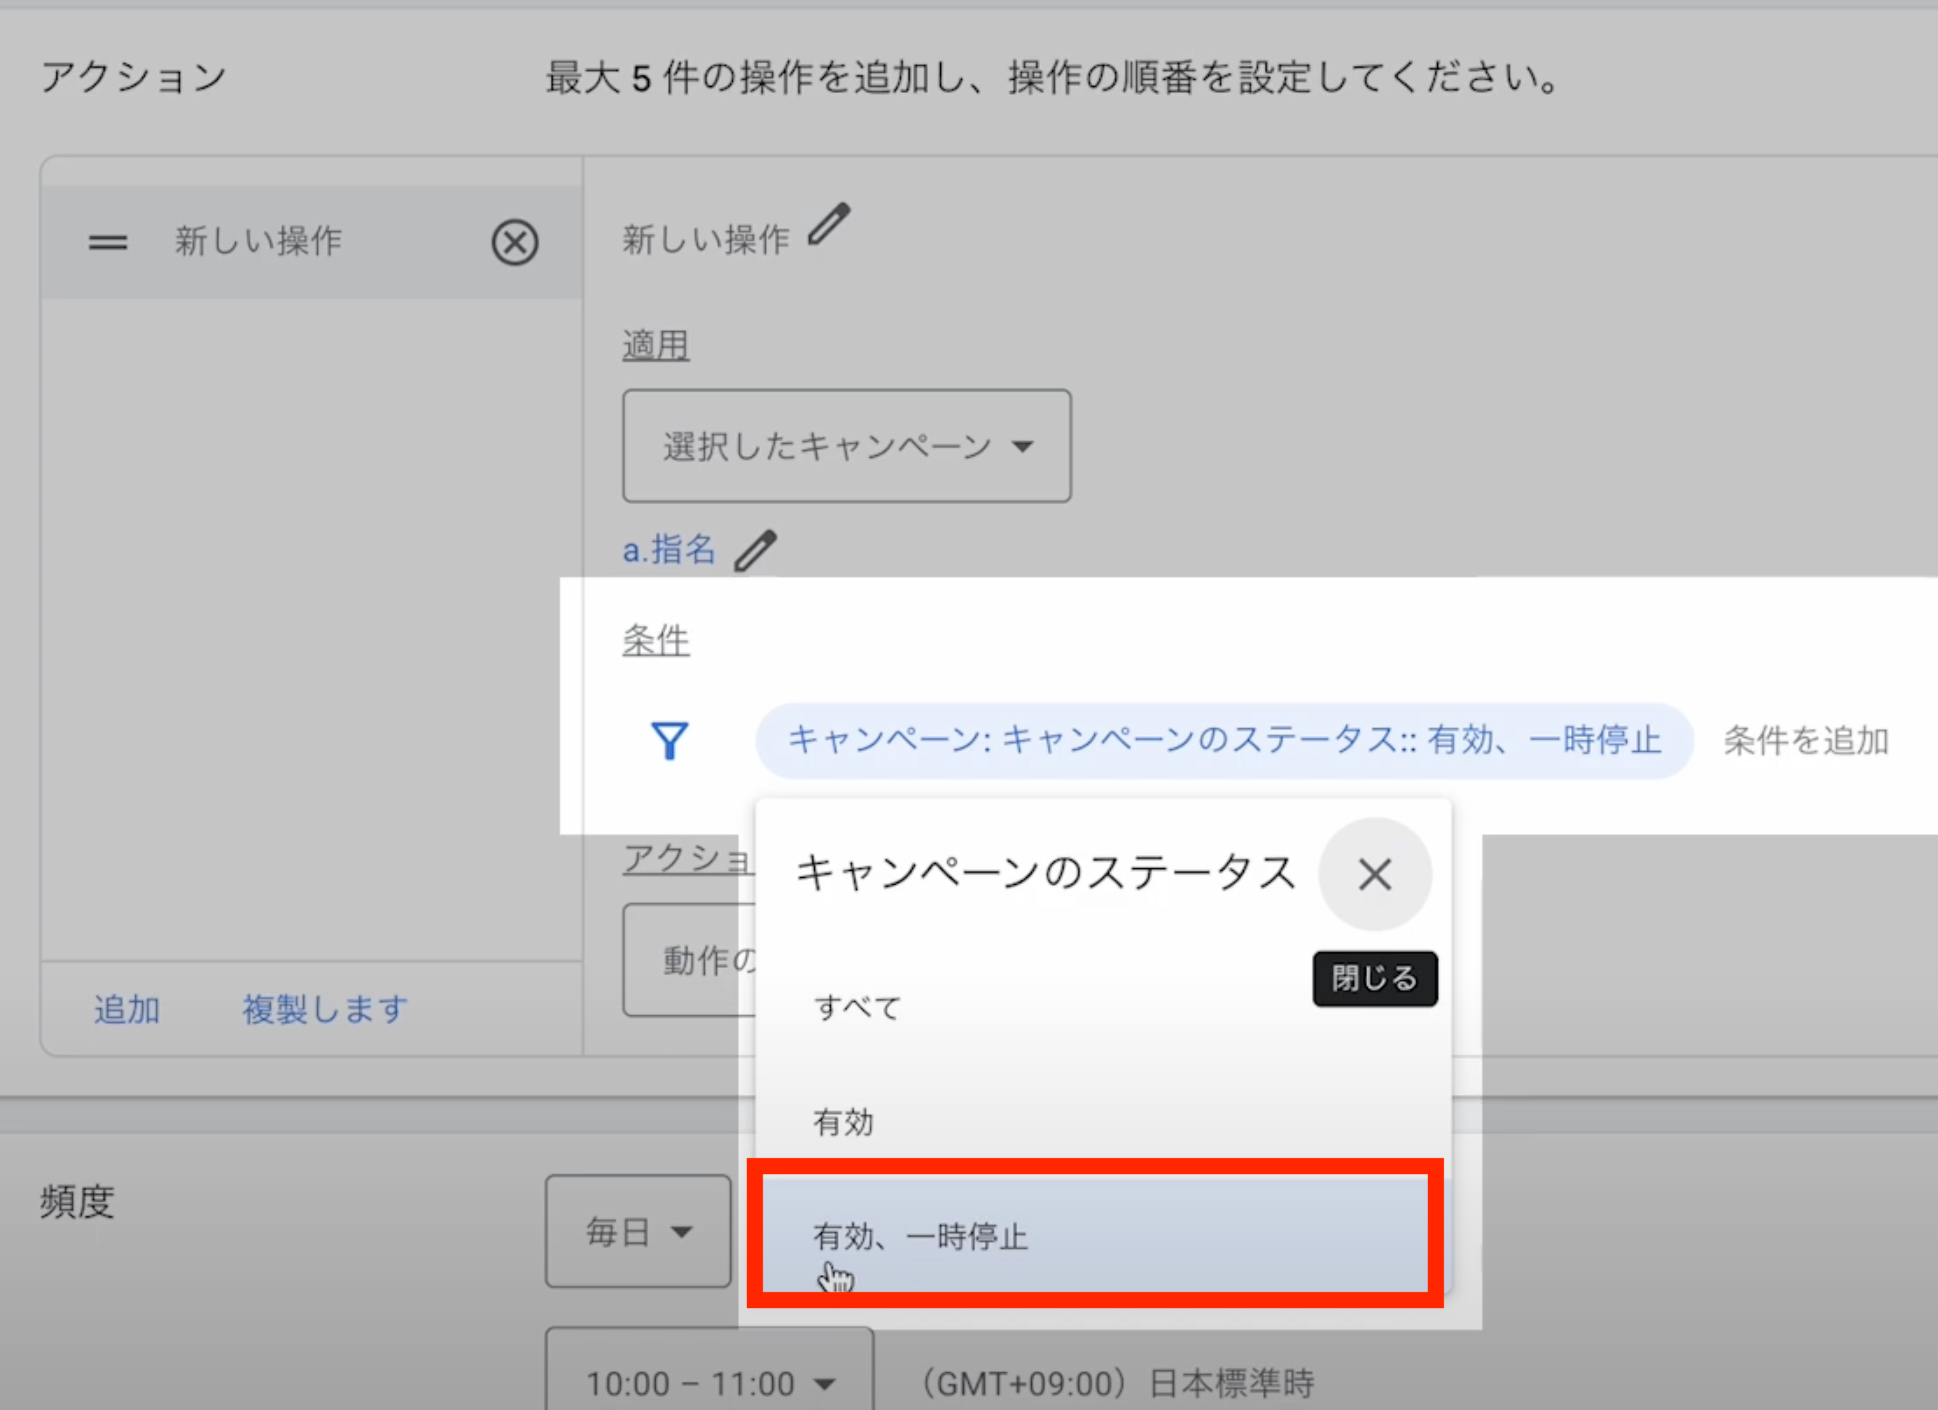Image resolution: width=1938 pixels, height=1410 pixels.
Task: Click the pencil icon next to 新しい操作 title
Action: coord(829,224)
